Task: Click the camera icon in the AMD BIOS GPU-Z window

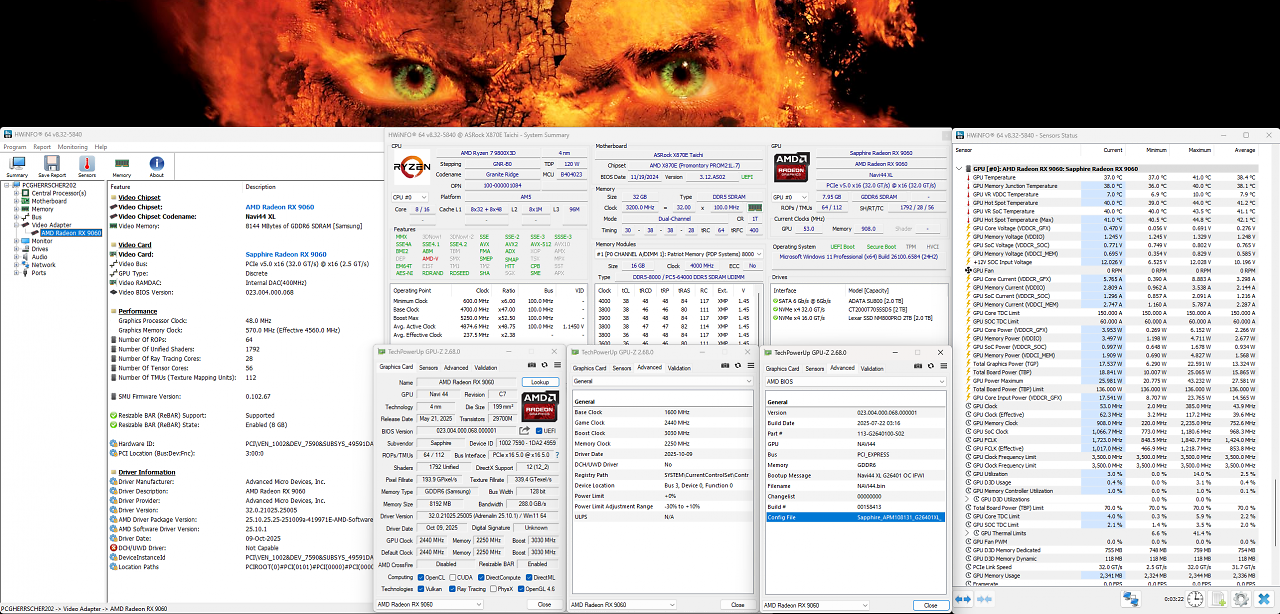Action: [918, 367]
